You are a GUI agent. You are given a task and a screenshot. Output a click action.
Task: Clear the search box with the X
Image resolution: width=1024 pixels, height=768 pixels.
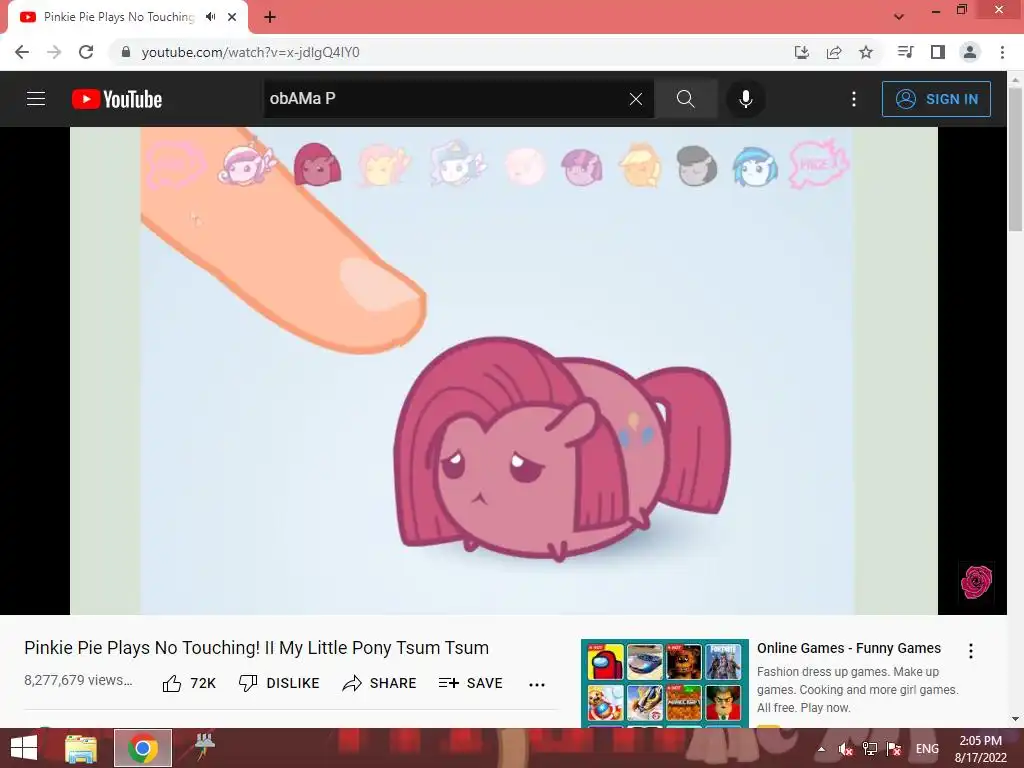coord(635,99)
